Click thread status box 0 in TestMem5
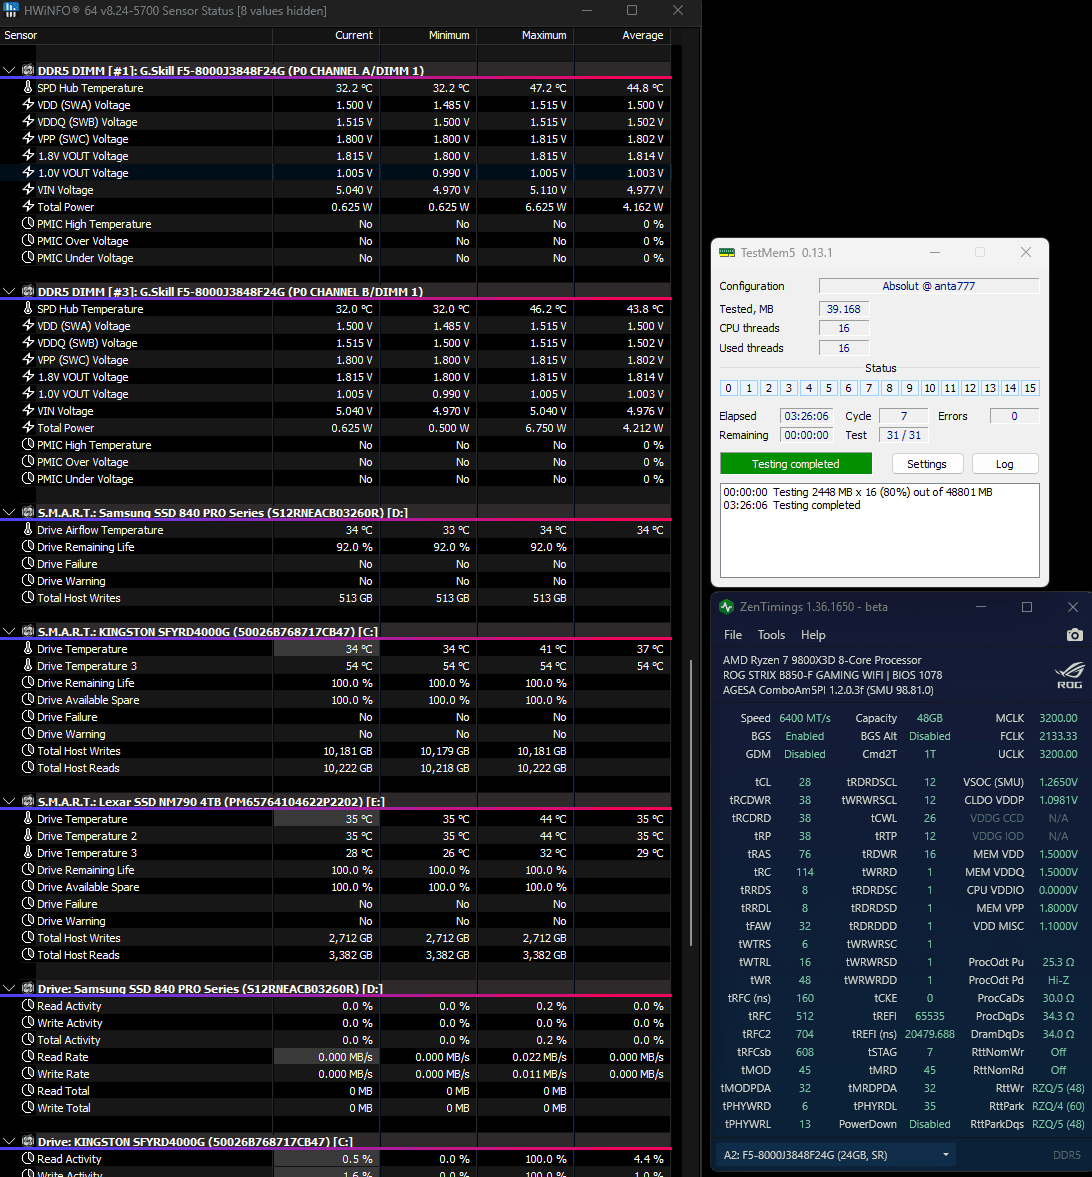This screenshot has height=1177, width=1092. [728, 388]
